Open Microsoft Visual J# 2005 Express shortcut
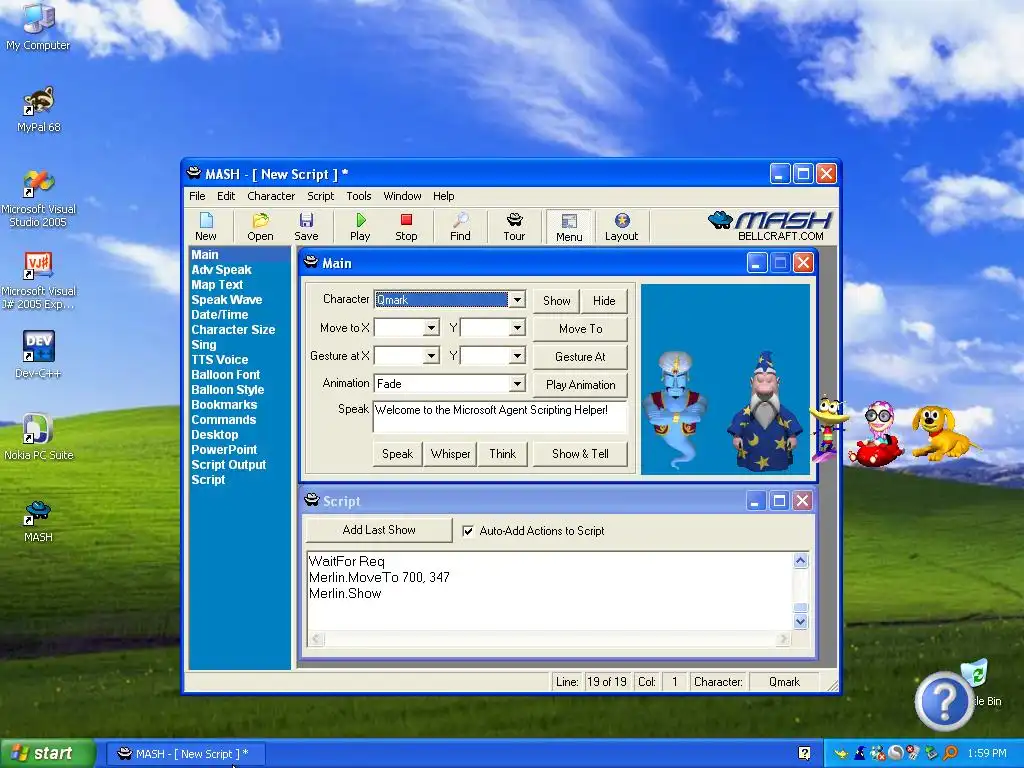Viewport: 1024px width, 768px height. click(39, 281)
